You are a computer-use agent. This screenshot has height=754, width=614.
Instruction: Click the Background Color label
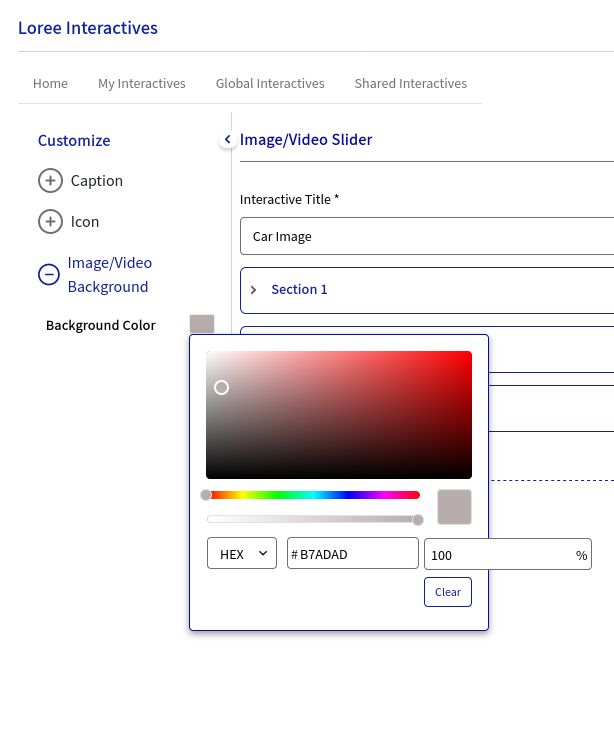(100, 326)
